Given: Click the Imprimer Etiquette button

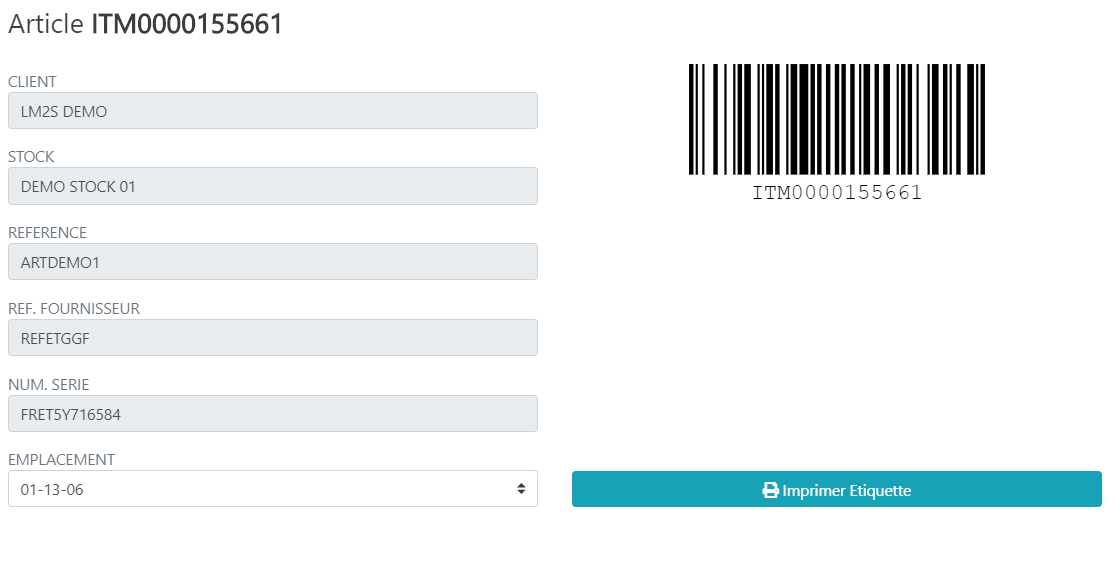Looking at the screenshot, I should click(x=836, y=489).
